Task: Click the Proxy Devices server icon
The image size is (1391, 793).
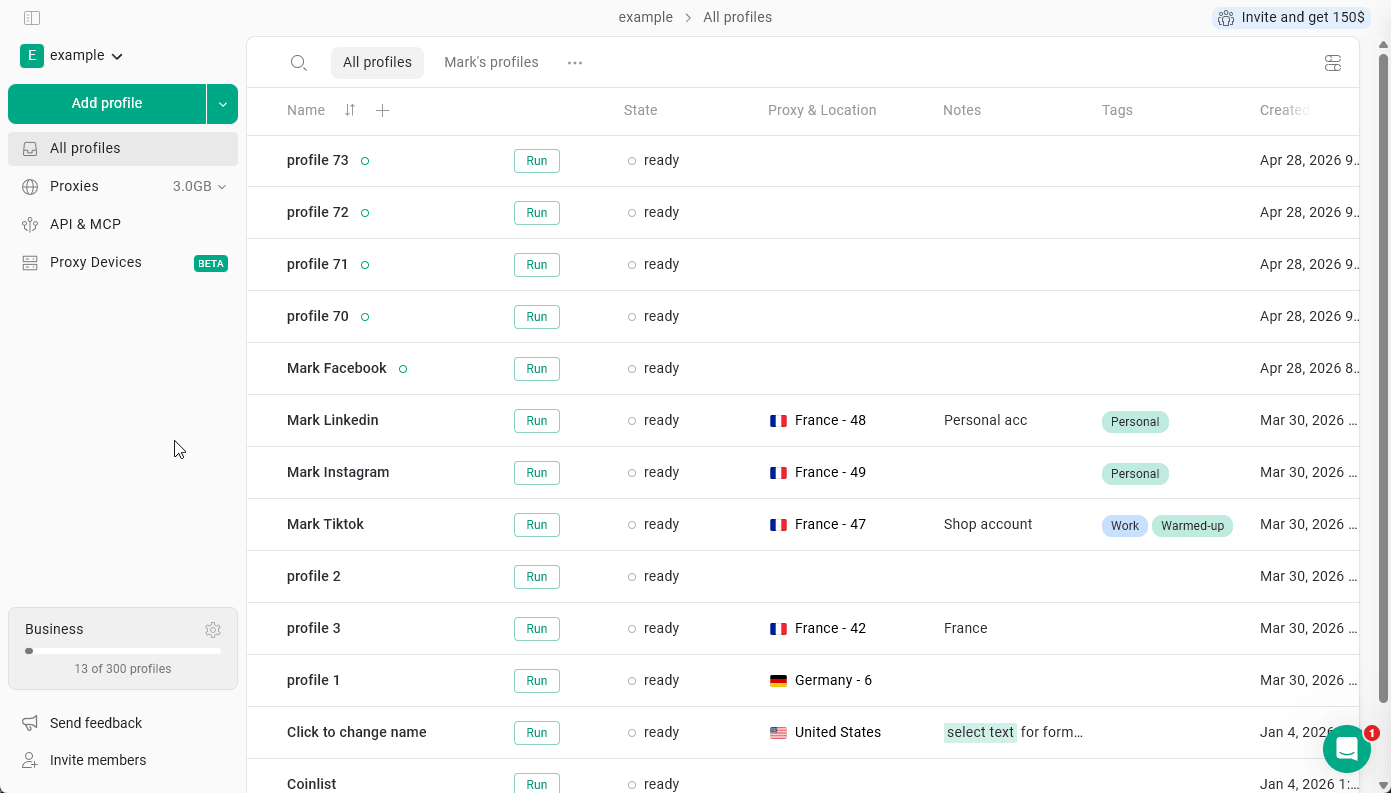Action: 30,263
